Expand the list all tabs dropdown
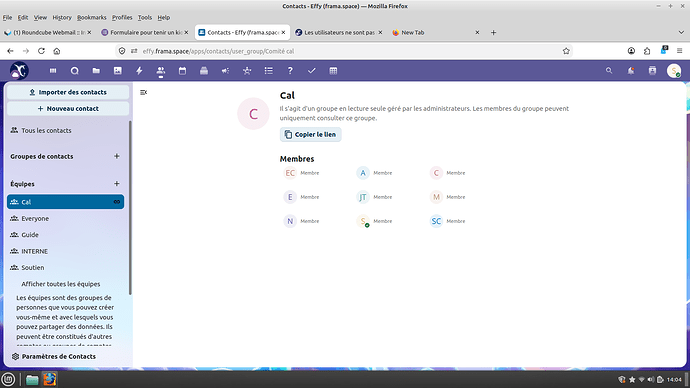690x388 pixels. (x=681, y=33)
